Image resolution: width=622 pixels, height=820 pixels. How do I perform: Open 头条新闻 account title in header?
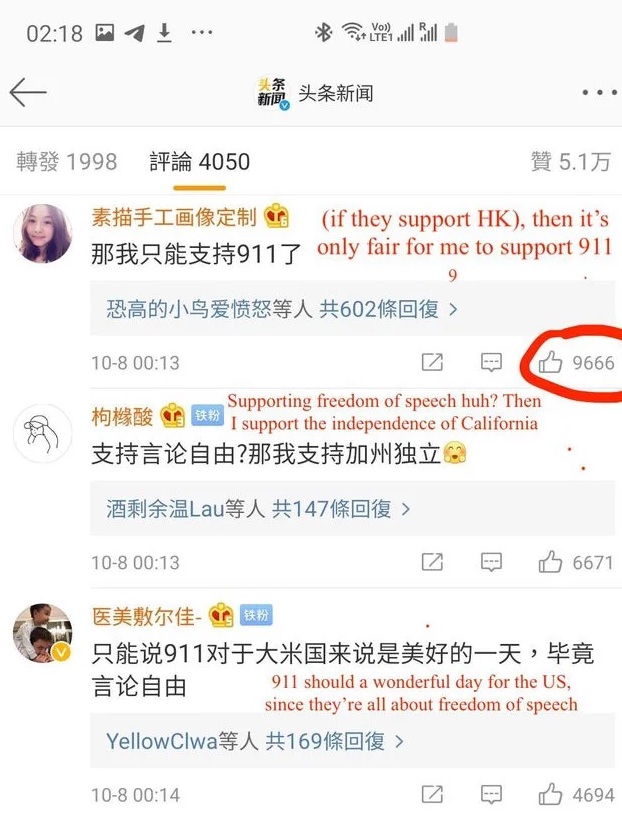pyautogui.click(x=336, y=93)
